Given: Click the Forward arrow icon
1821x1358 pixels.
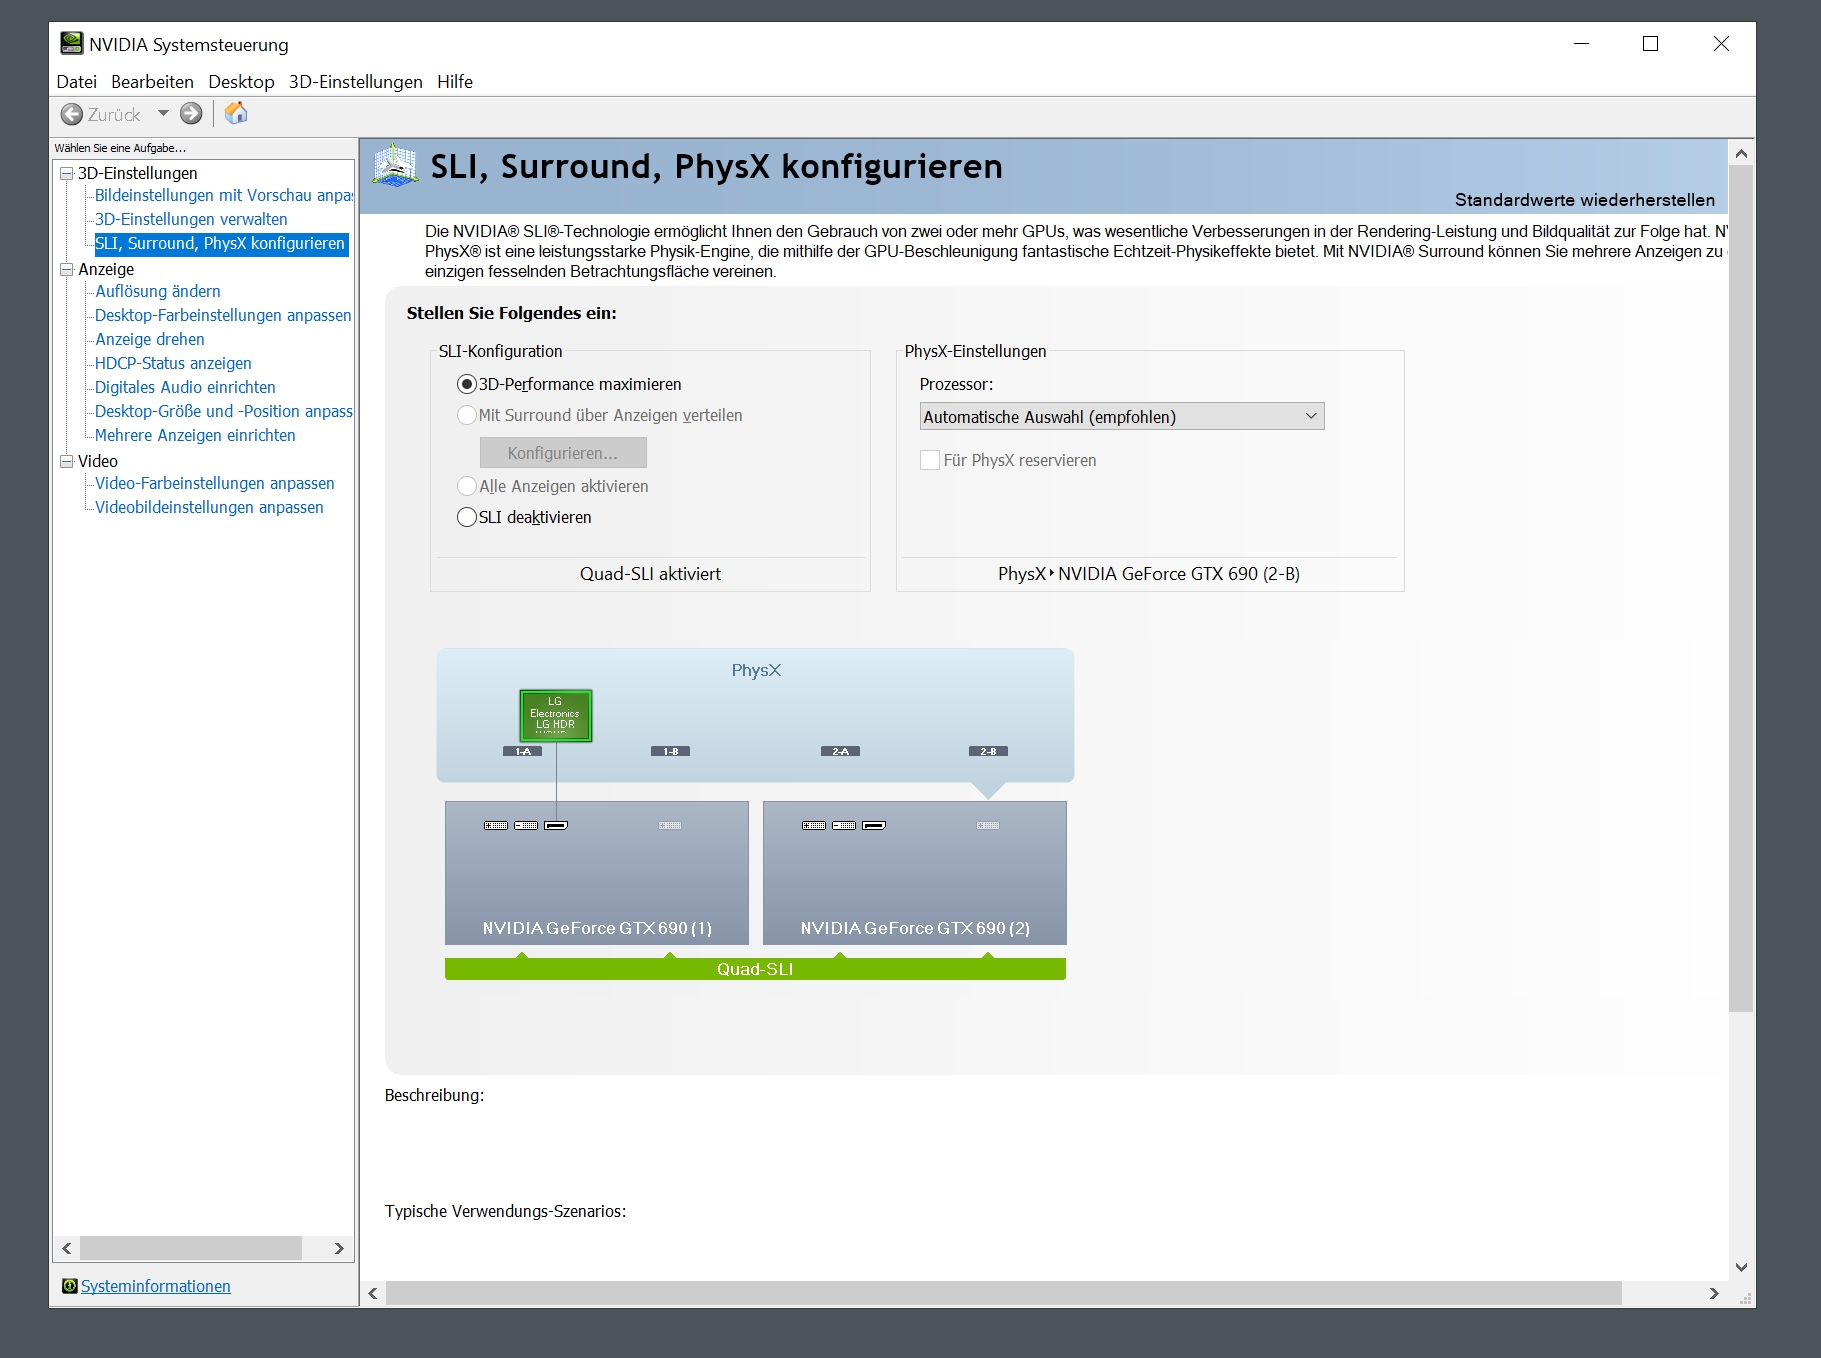Looking at the screenshot, I should [x=191, y=114].
